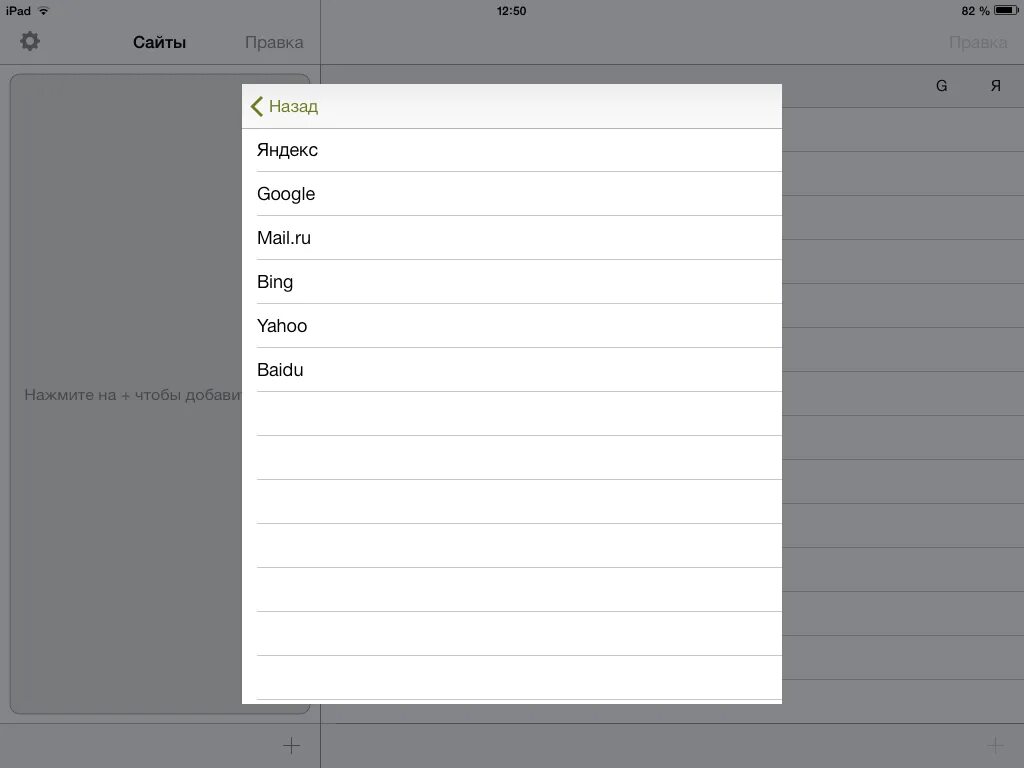The width and height of the screenshot is (1024, 768).
Task: Select Yahoo search engine
Action: pos(511,325)
